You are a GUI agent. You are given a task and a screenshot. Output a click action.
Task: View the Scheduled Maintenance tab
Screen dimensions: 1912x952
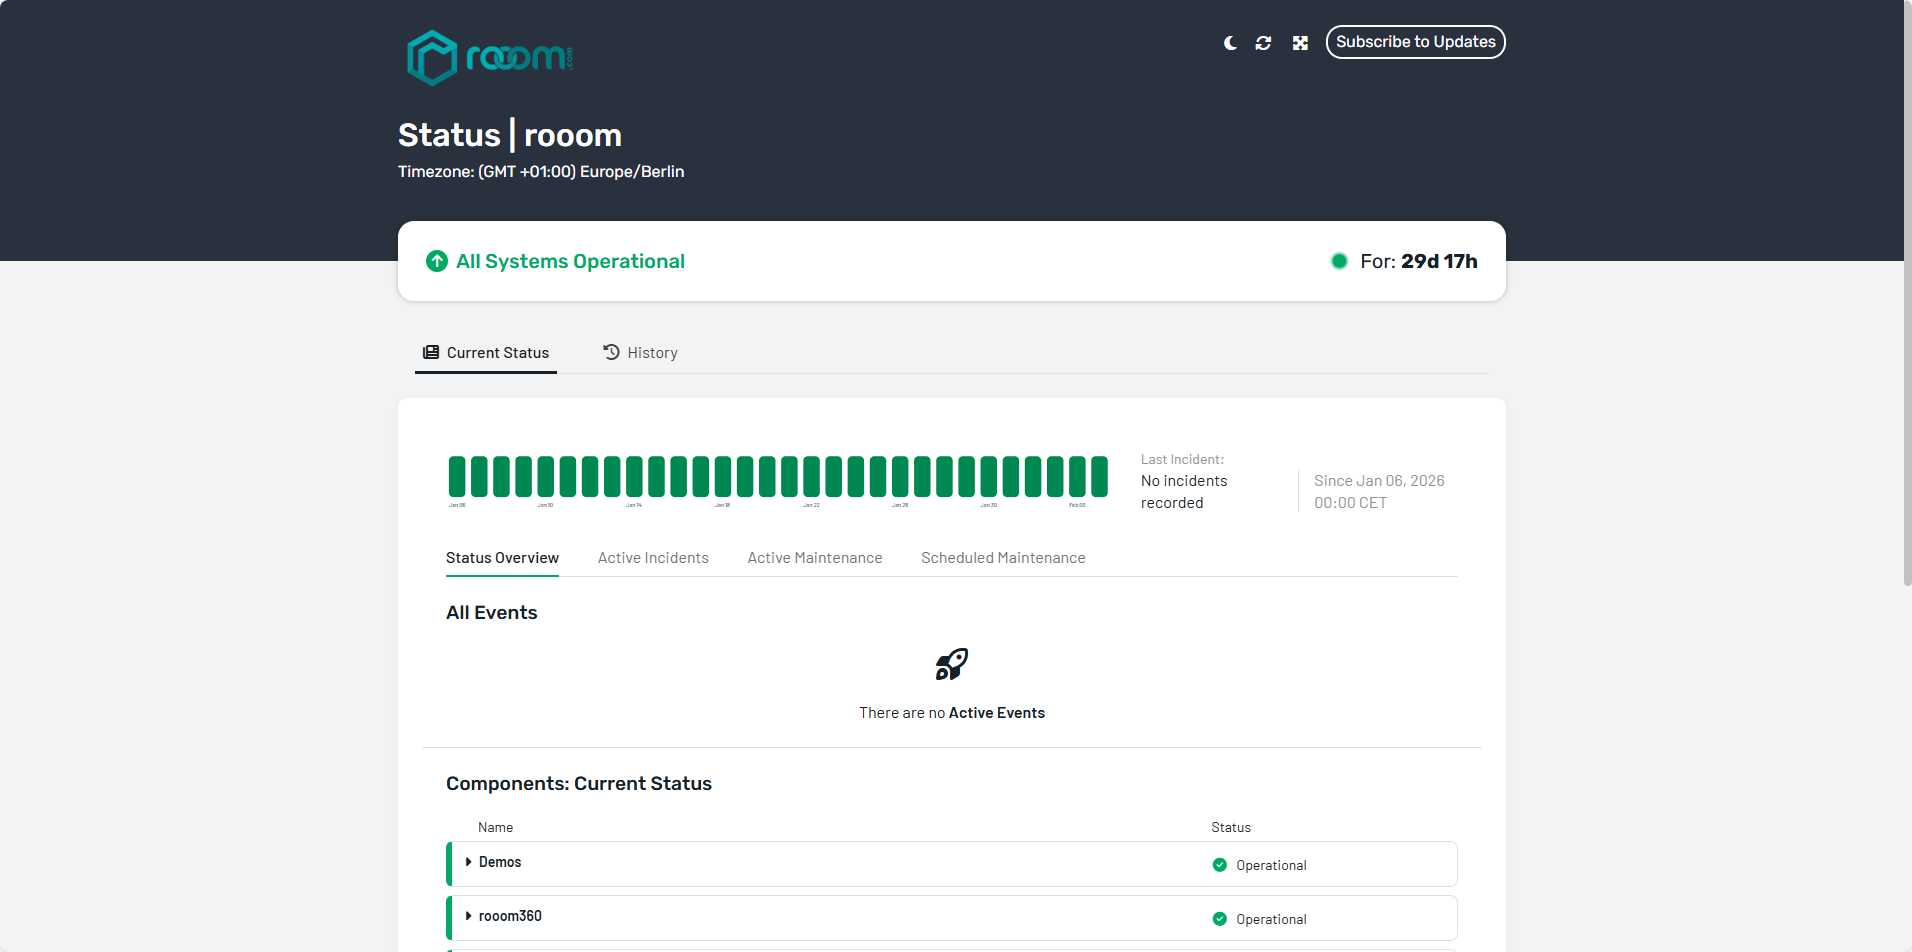(x=1003, y=558)
